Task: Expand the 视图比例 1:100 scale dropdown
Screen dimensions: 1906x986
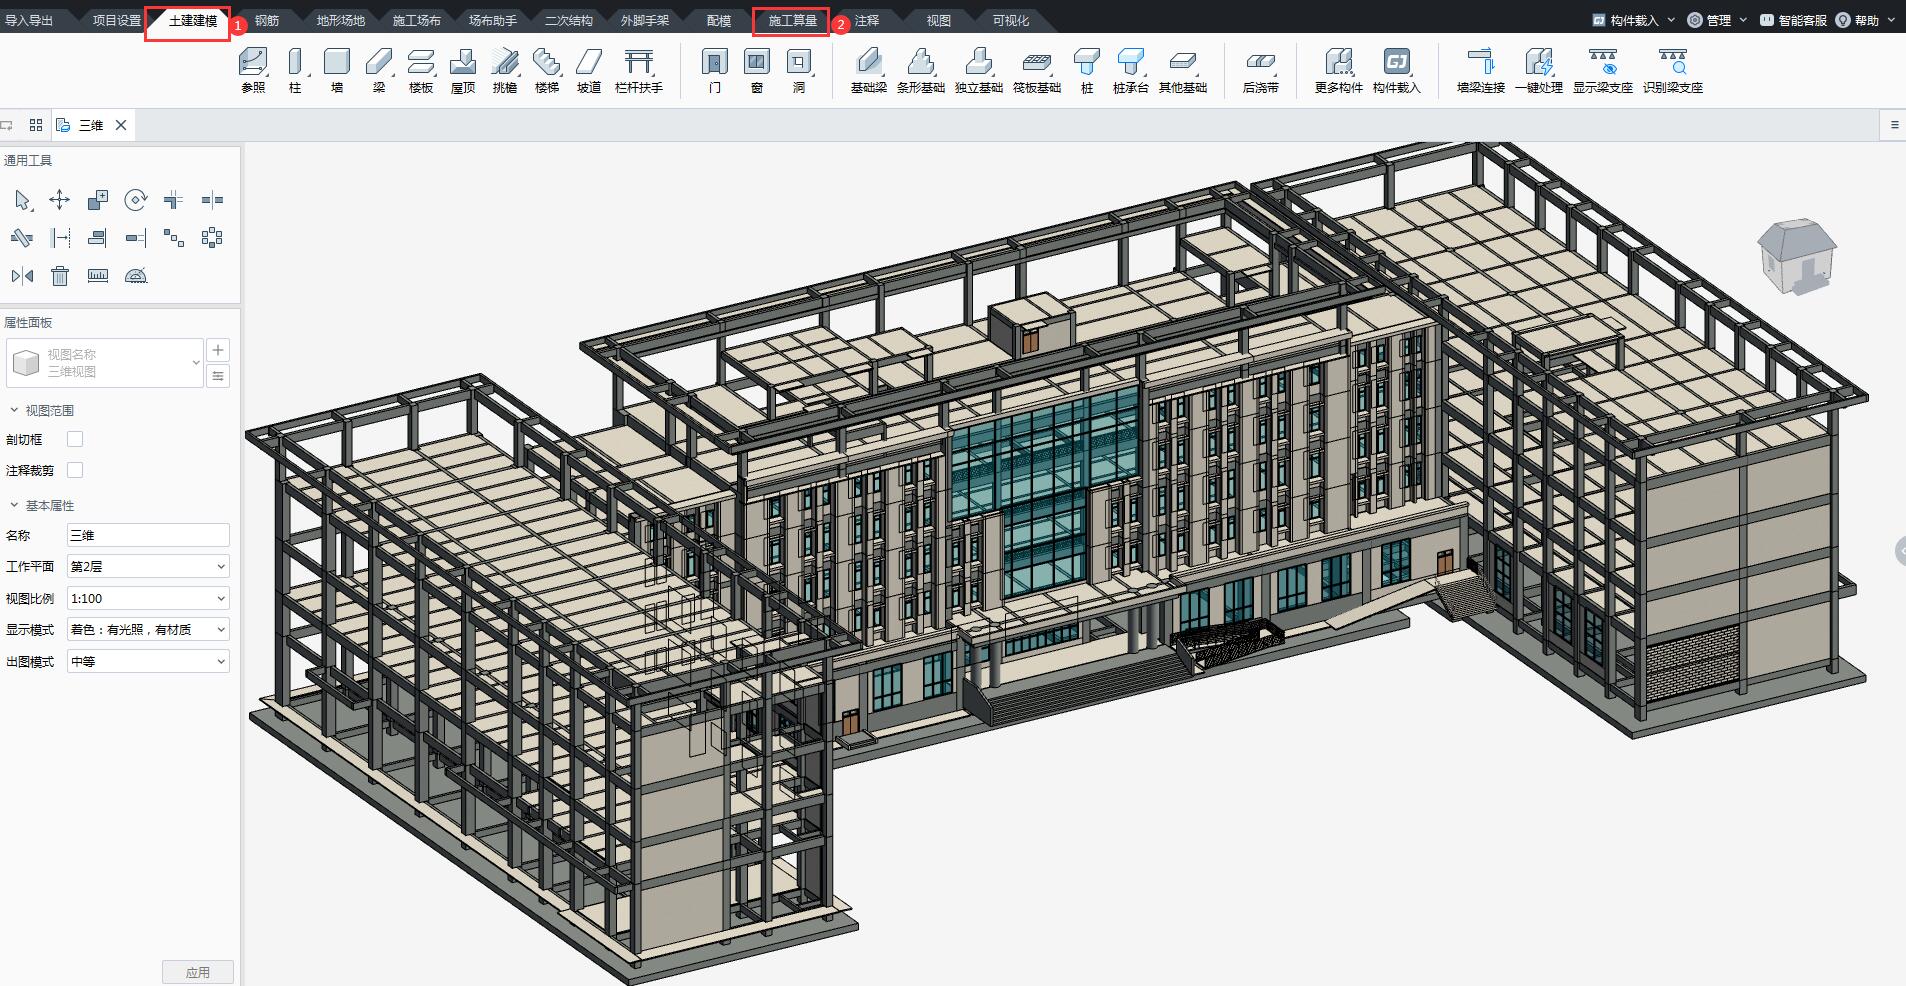Action: (x=147, y=597)
